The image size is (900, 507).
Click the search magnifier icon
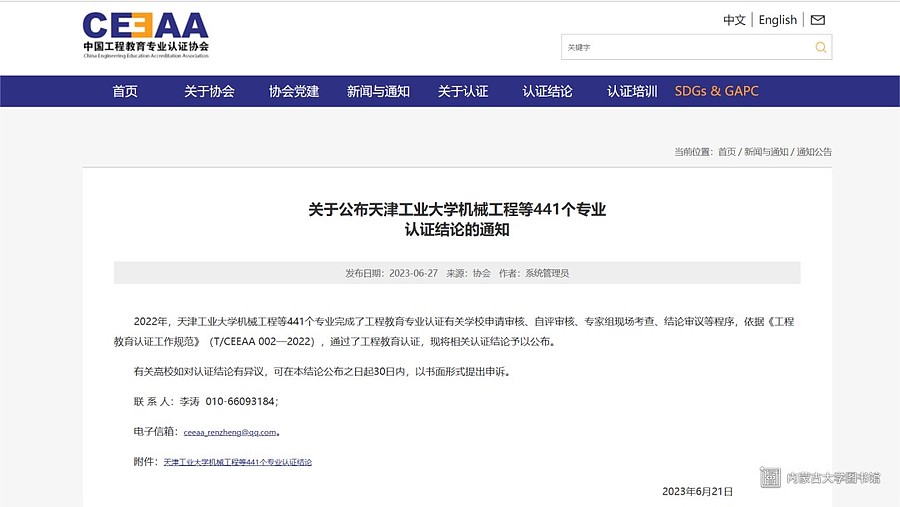click(x=821, y=47)
